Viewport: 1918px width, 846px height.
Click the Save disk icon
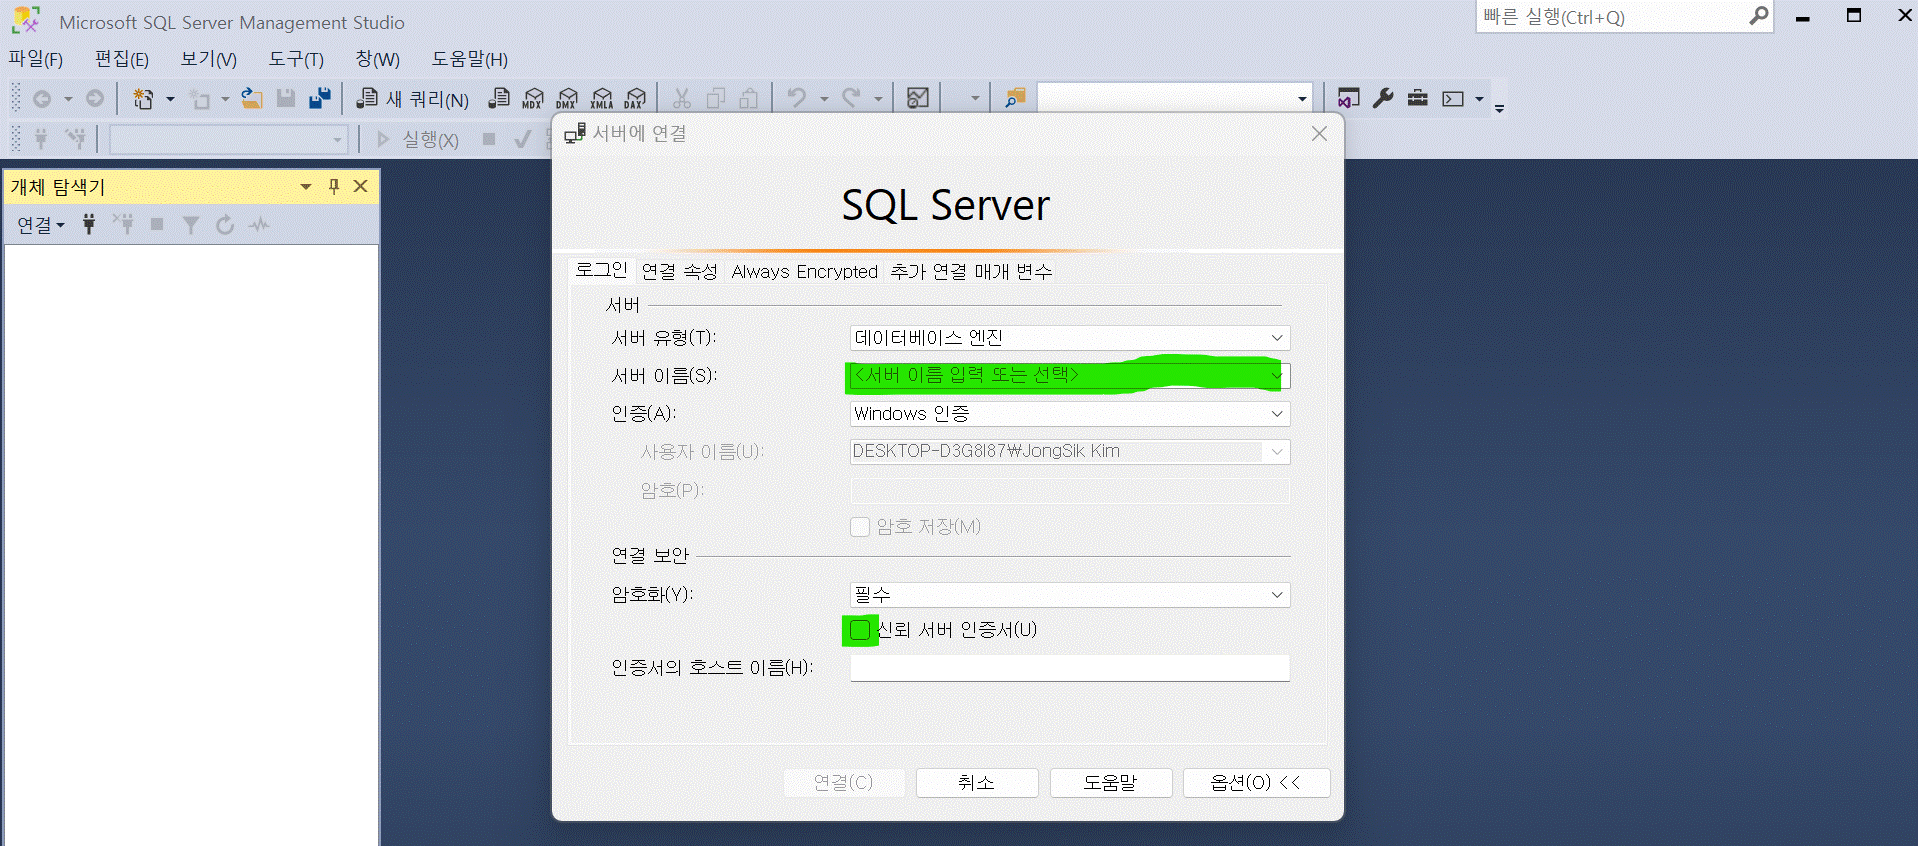coord(286,98)
